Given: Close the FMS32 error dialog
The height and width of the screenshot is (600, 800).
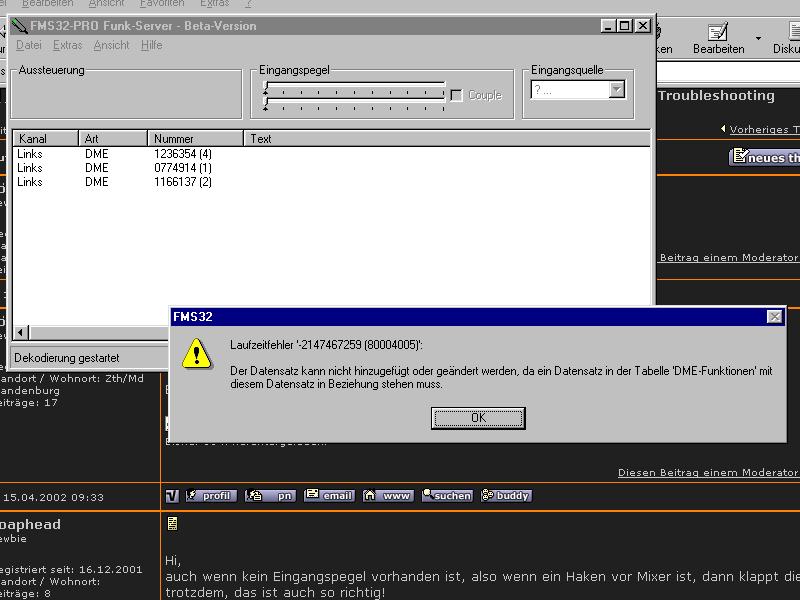Looking at the screenshot, I should coord(774,317).
